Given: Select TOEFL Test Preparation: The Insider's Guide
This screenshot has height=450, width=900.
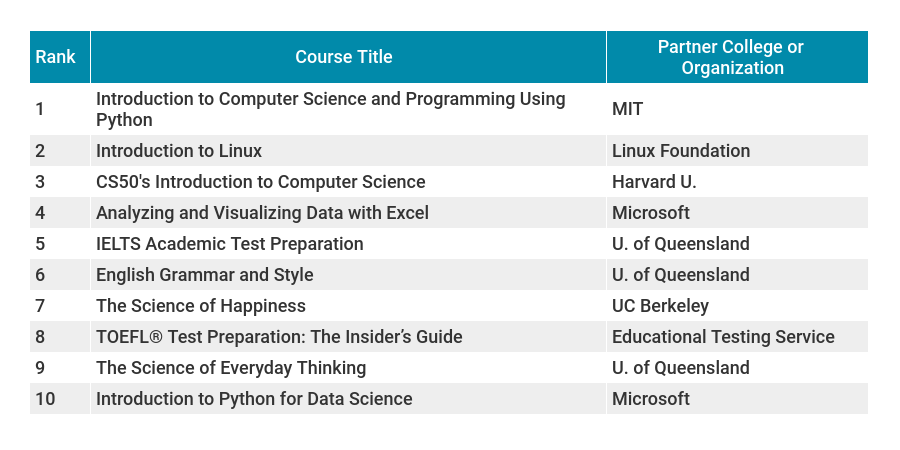Looking at the screenshot, I should point(279,337).
